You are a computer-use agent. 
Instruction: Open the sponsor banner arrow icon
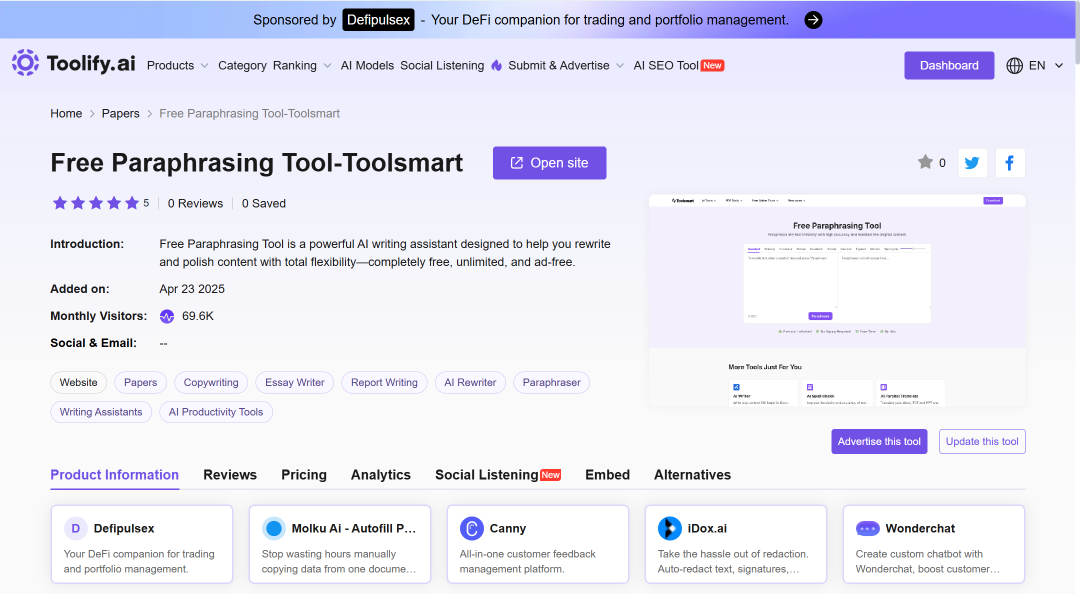coord(813,20)
